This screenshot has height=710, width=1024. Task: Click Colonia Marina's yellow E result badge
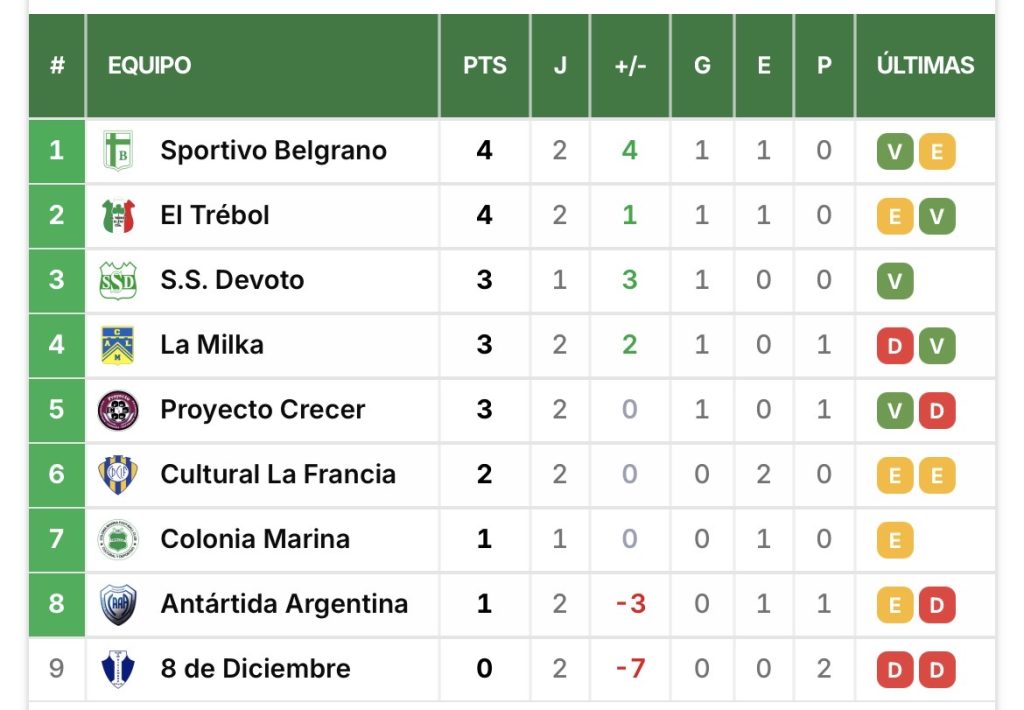[895, 540]
